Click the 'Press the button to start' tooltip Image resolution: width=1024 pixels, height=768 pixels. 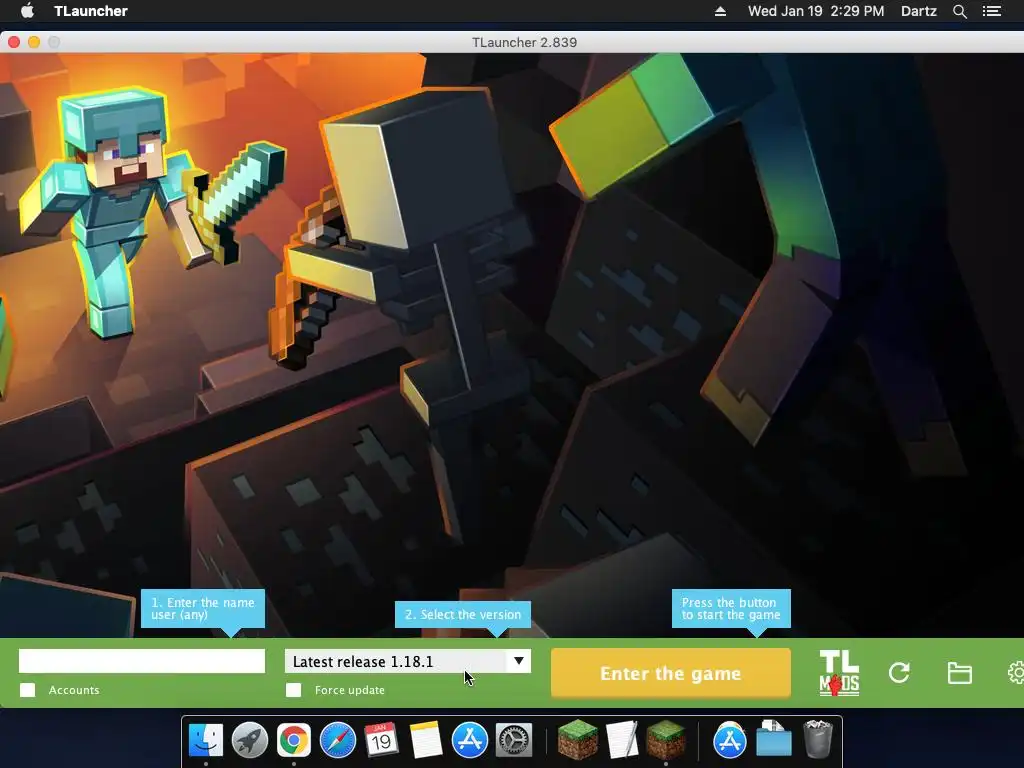[x=731, y=609]
